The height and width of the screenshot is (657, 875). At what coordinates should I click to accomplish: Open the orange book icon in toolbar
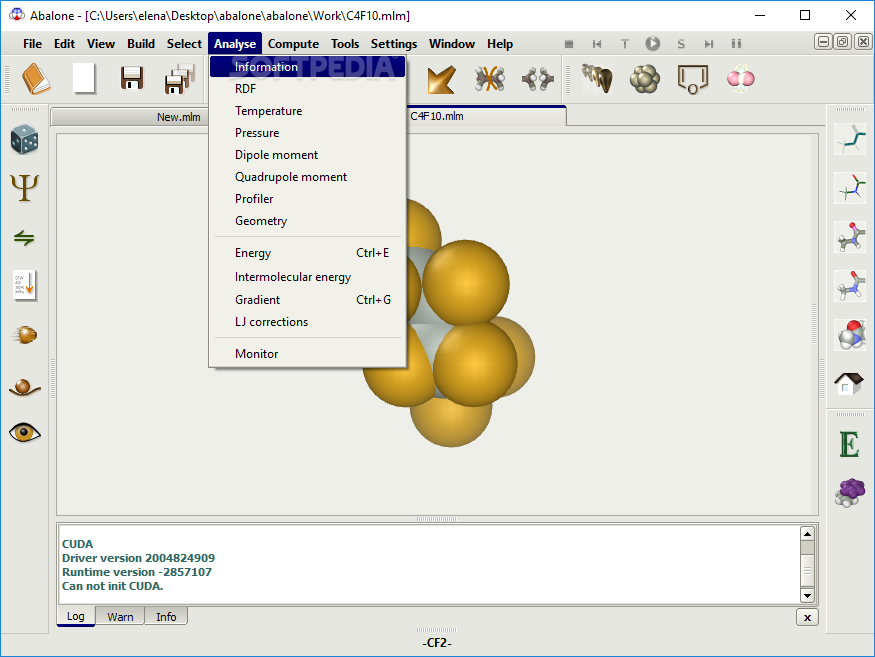pyautogui.click(x=36, y=79)
